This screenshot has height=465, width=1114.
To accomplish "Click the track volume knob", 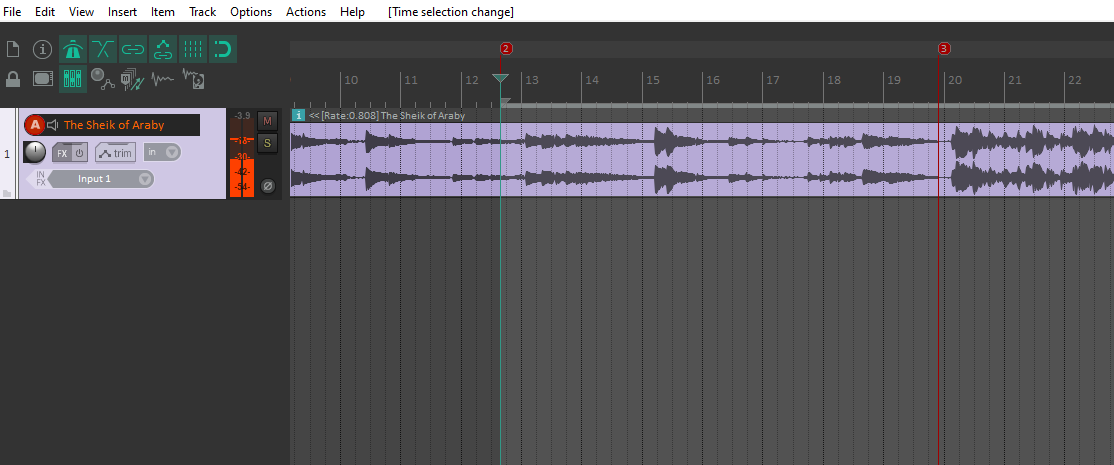I will [34, 152].
